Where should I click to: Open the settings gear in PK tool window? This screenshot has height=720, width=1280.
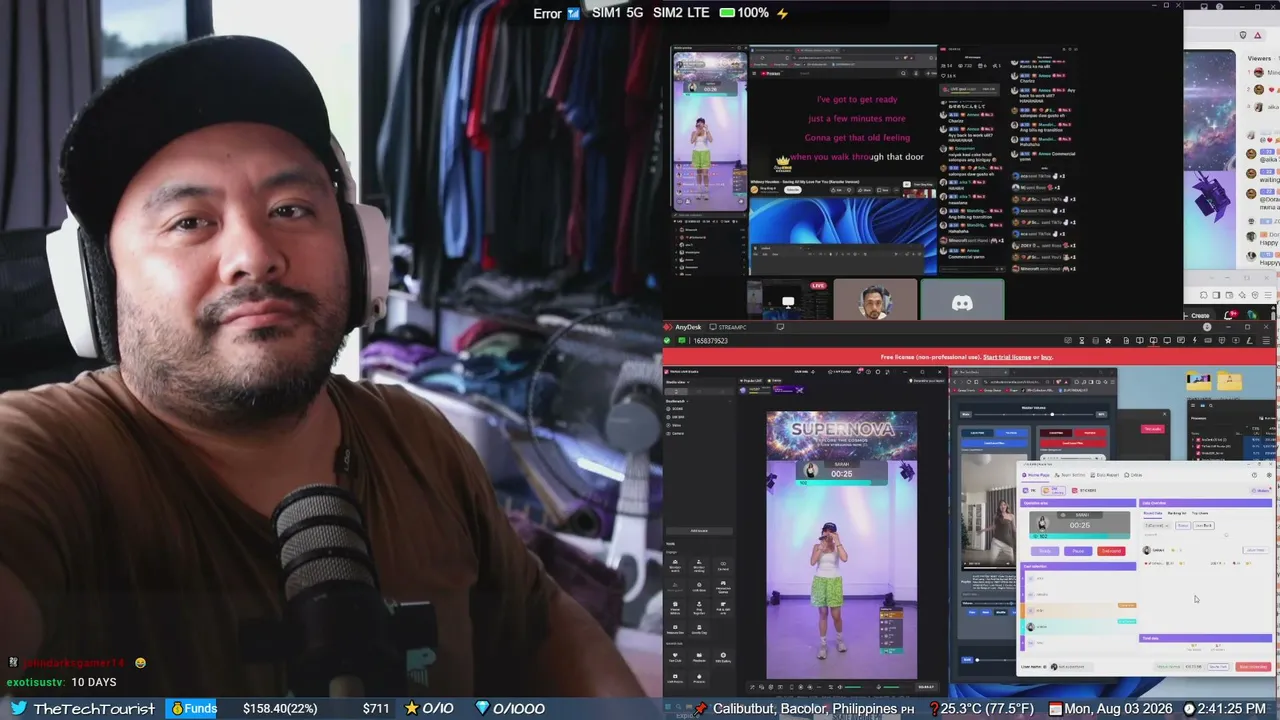click(x=1271, y=475)
